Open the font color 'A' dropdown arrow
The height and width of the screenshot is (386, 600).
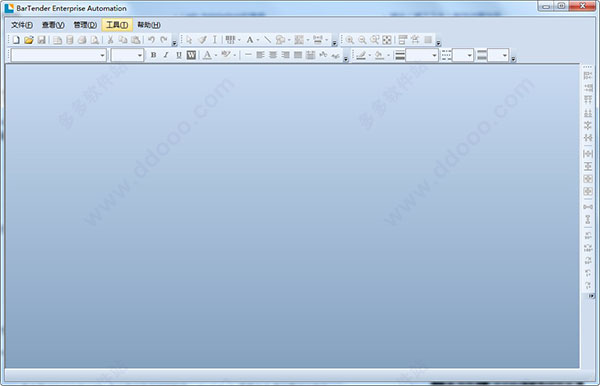click(216, 55)
